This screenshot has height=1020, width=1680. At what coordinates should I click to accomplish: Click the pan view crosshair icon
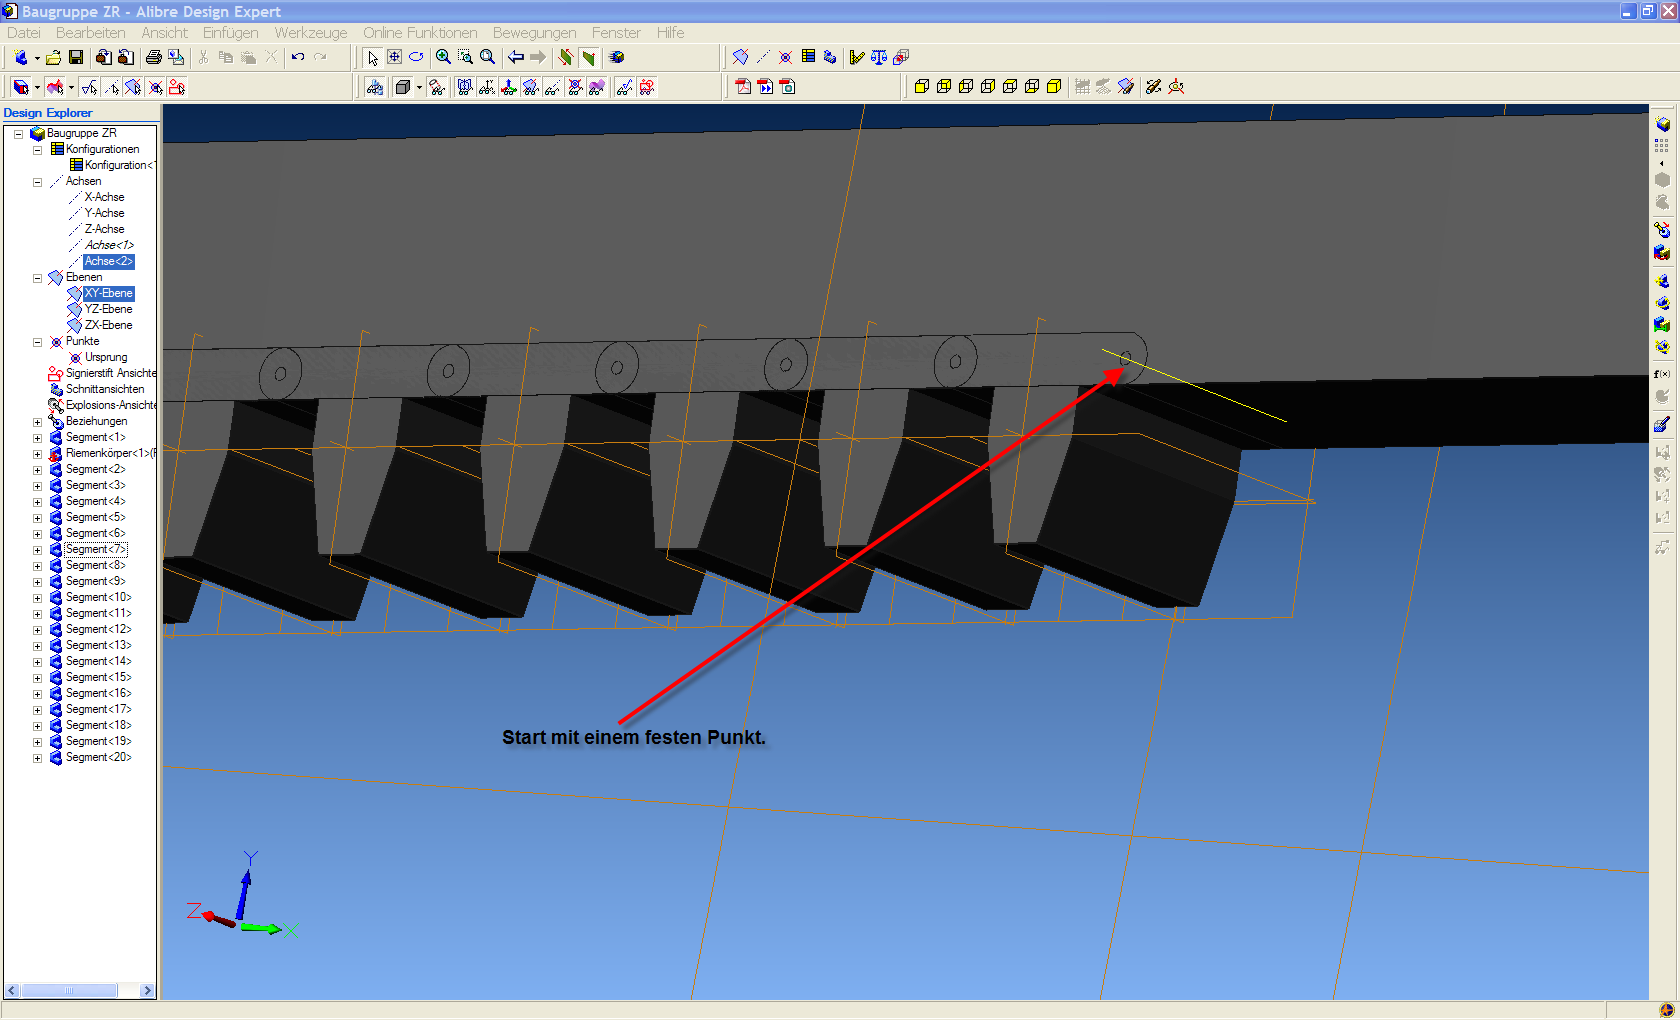pos(395,57)
